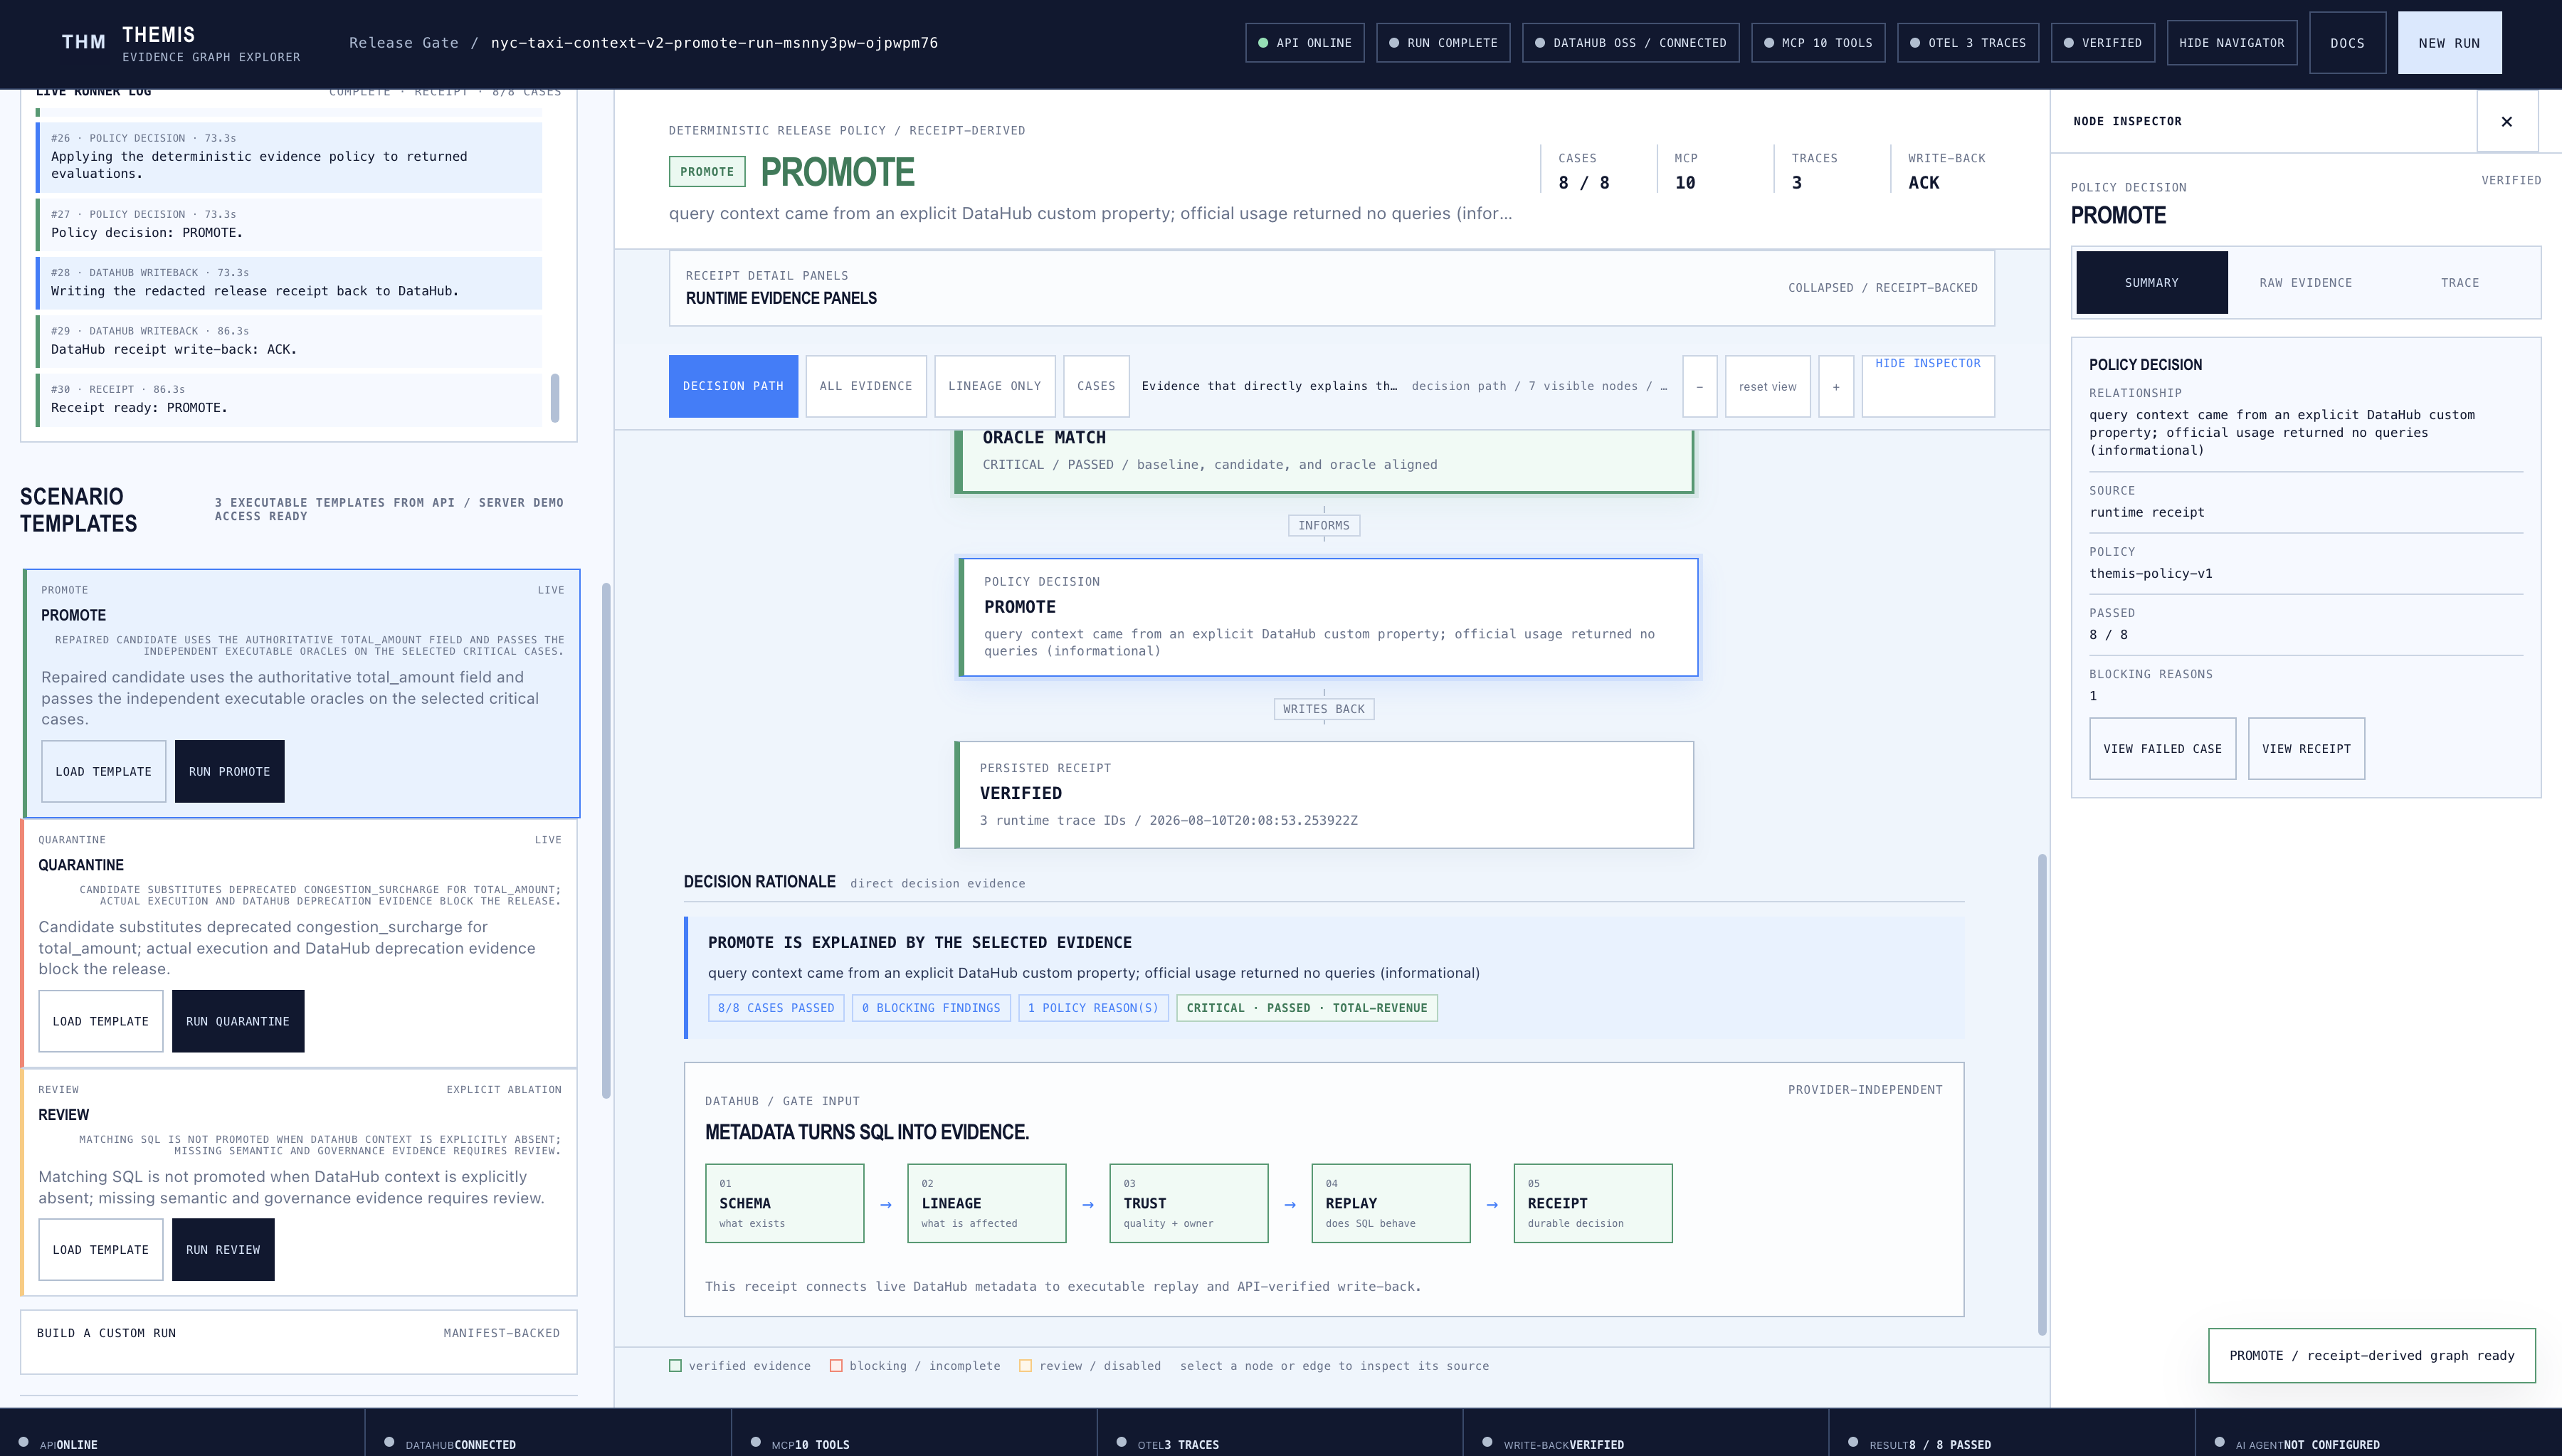The image size is (2562, 1456).
Task: Switch to the DECISION PATH view
Action: coord(733,386)
